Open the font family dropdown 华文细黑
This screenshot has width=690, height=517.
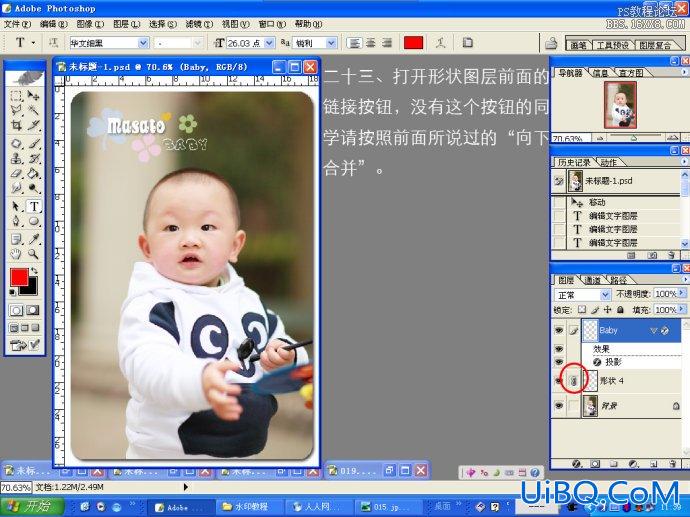143,43
